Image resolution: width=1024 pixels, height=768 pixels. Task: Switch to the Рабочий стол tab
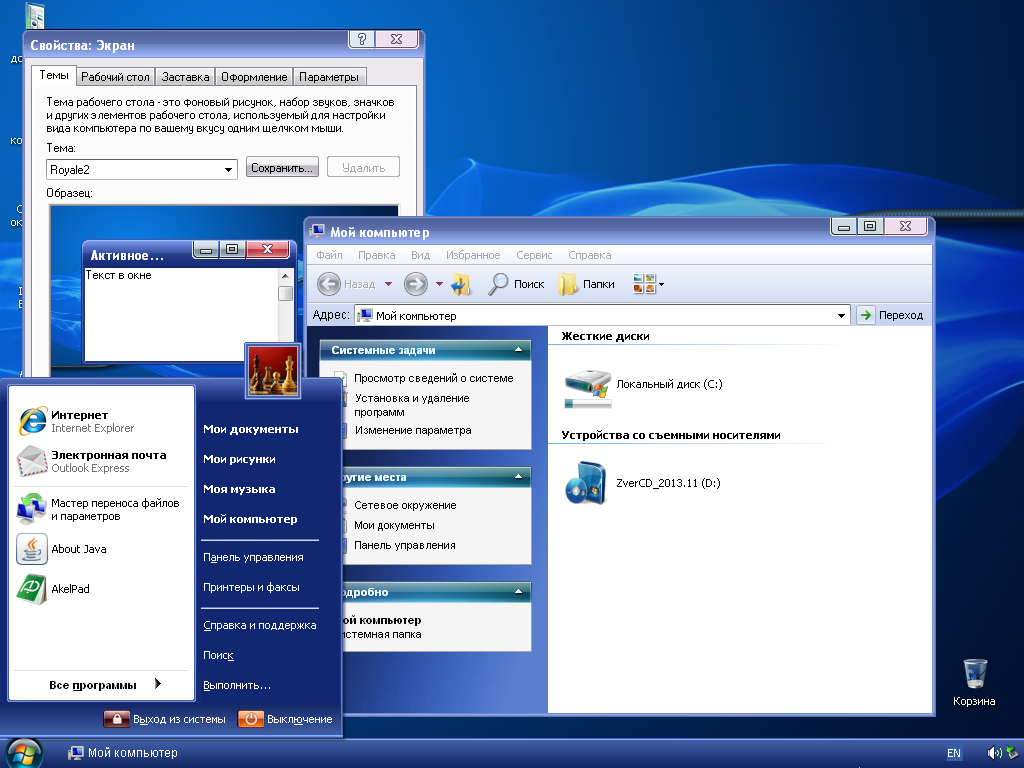[115, 77]
